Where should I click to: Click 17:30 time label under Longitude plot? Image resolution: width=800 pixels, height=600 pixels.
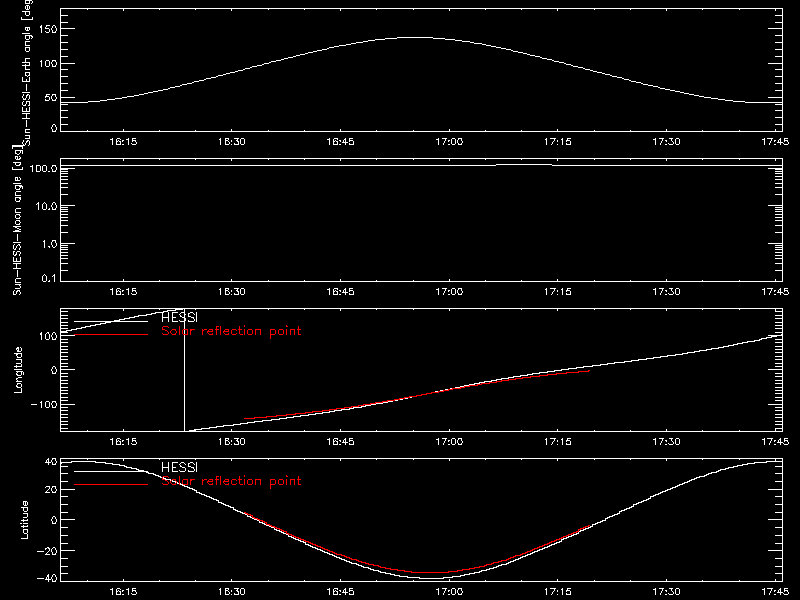(x=666, y=442)
